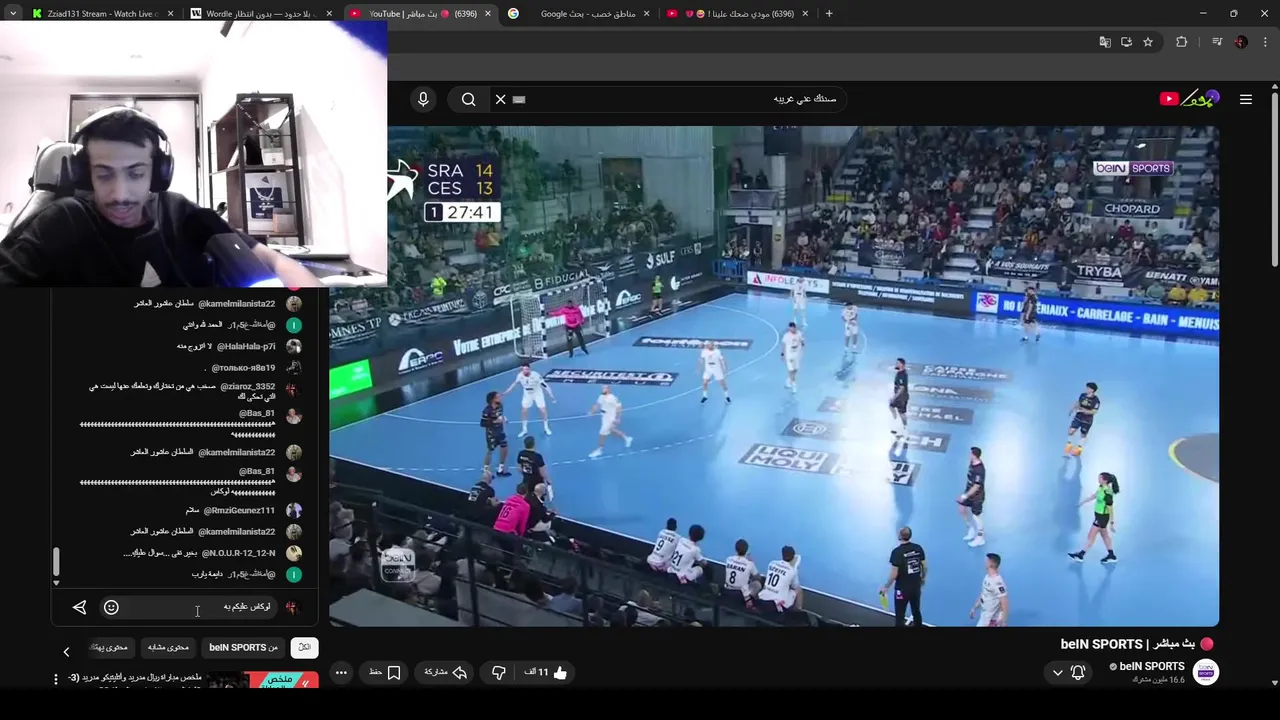The width and height of the screenshot is (1280, 720).
Task: Open options menu for recommended Real Madrid video
Action: coord(56,679)
